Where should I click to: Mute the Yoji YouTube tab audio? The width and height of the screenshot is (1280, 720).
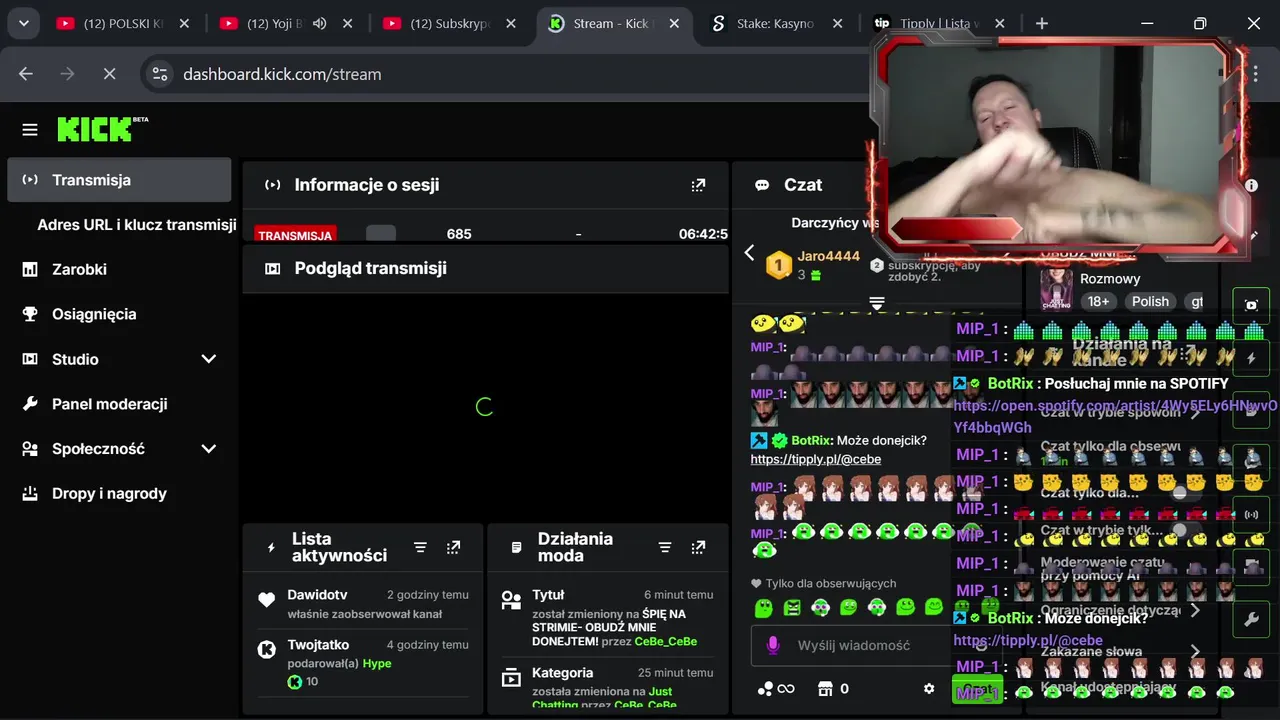coord(320,23)
